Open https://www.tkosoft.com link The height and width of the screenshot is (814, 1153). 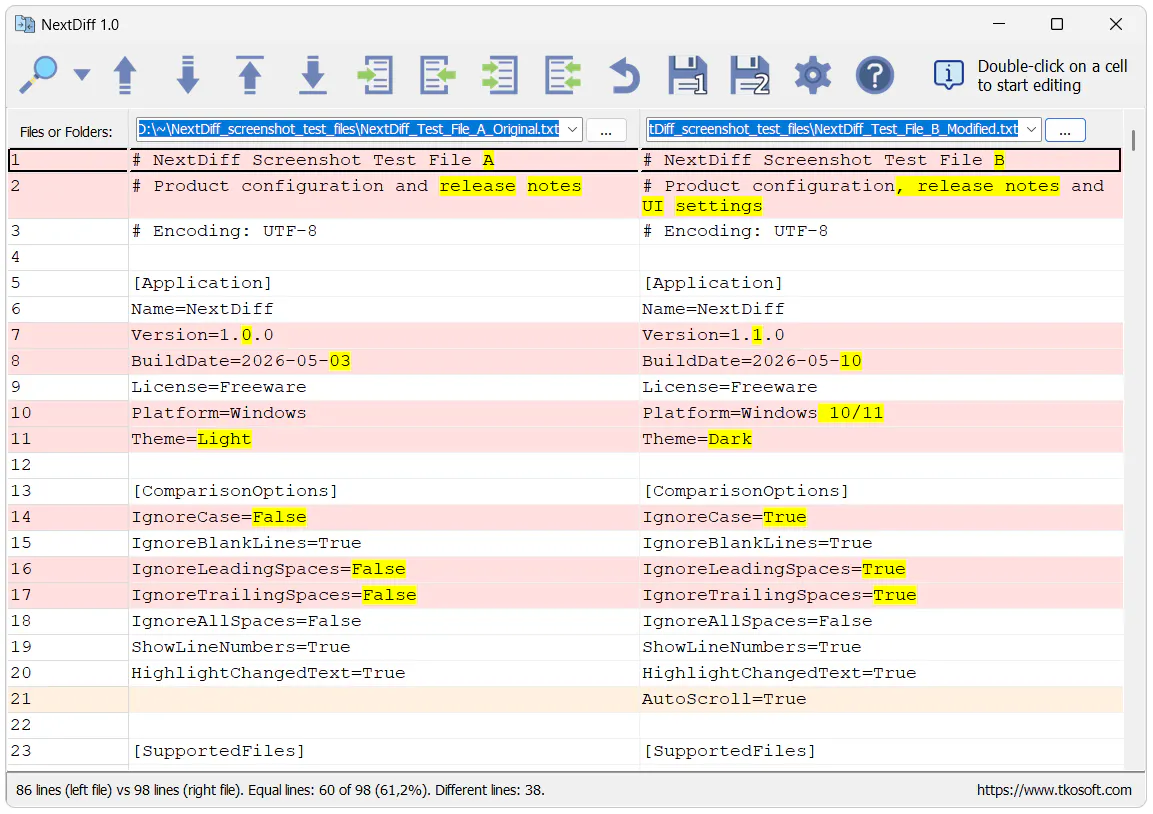tap(1054, 790)
